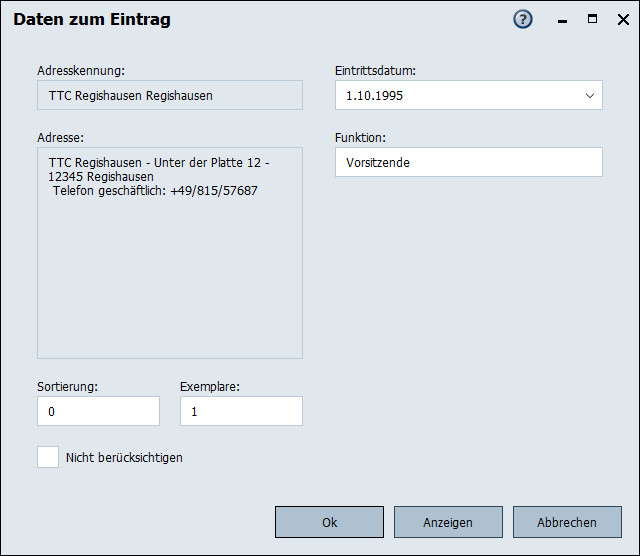
Task: Open the help question mark icon
Action: click(523, 20)
